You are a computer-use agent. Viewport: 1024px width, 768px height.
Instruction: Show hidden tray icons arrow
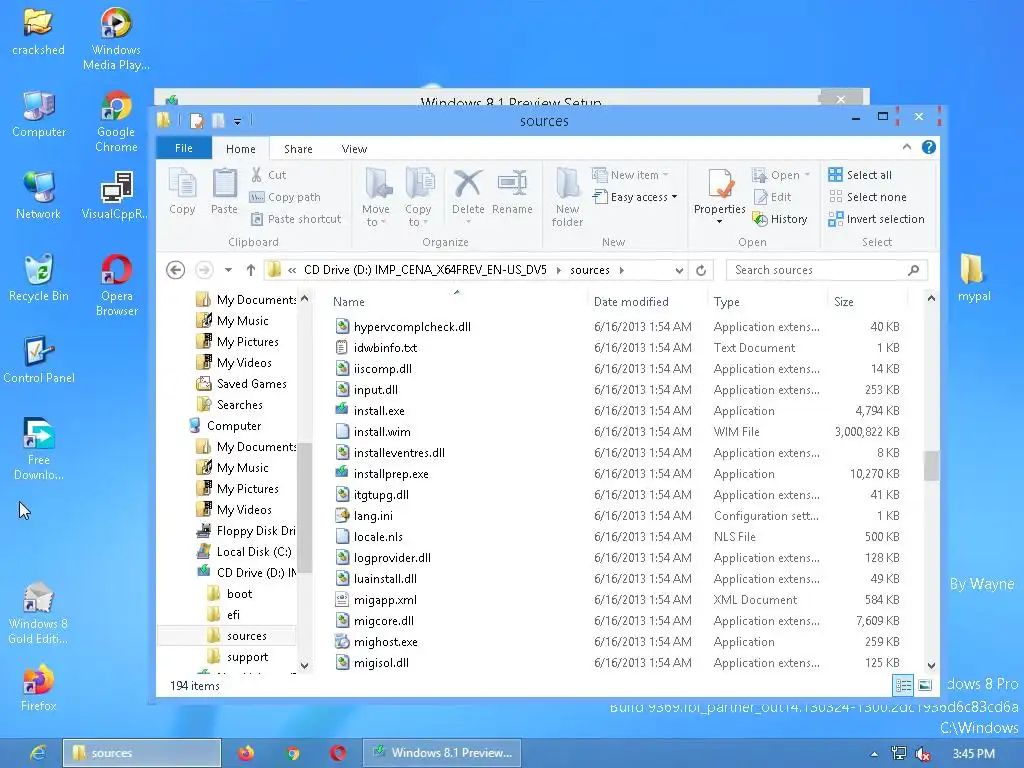(874, 754)
